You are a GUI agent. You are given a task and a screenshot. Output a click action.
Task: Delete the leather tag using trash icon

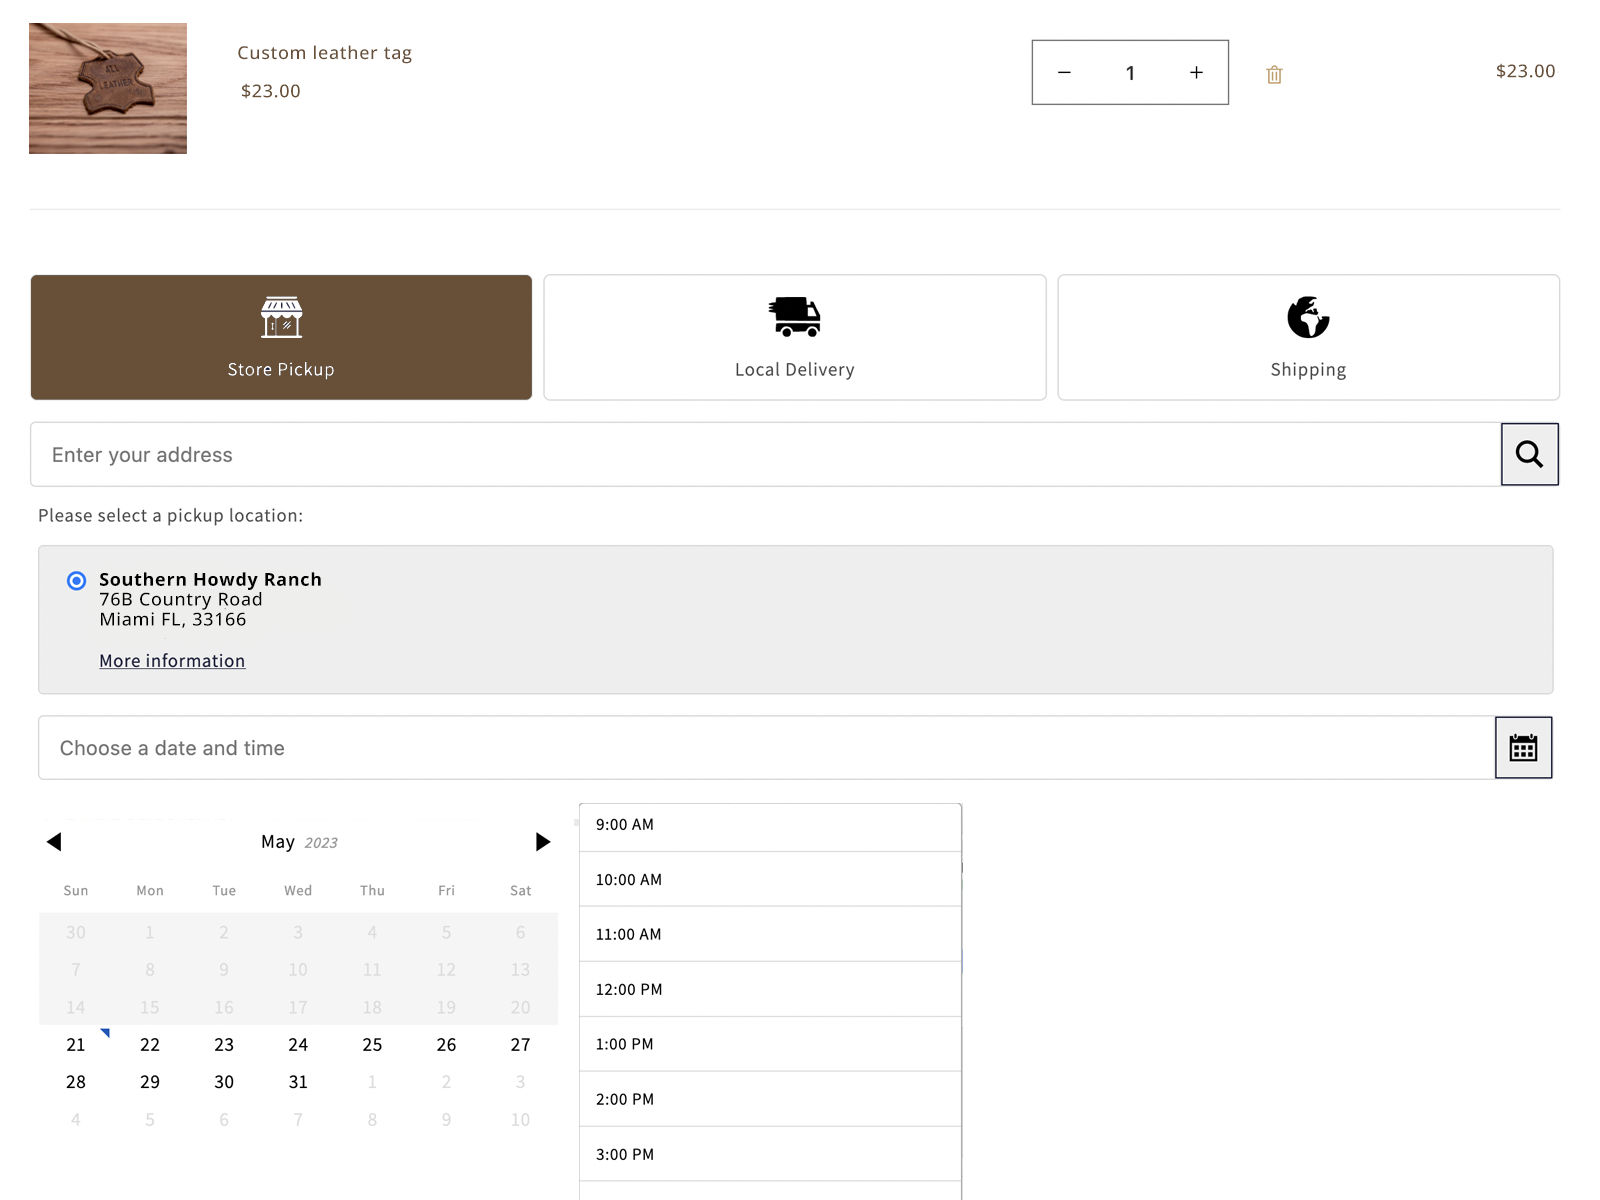tap(1274, 75)
